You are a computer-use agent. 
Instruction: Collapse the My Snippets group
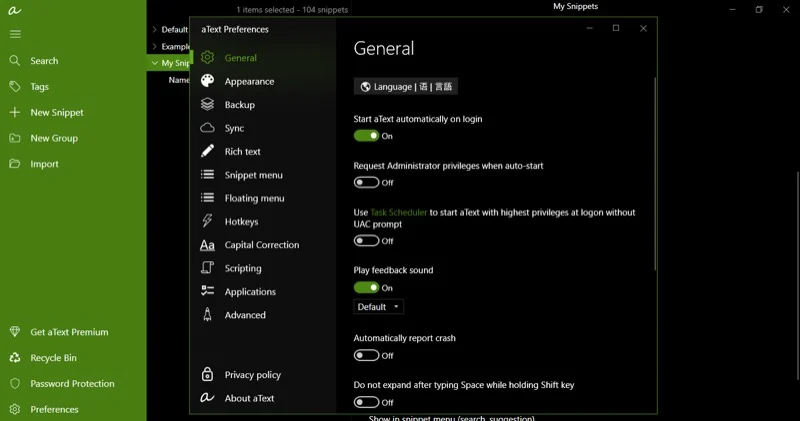tap(154, 63)
